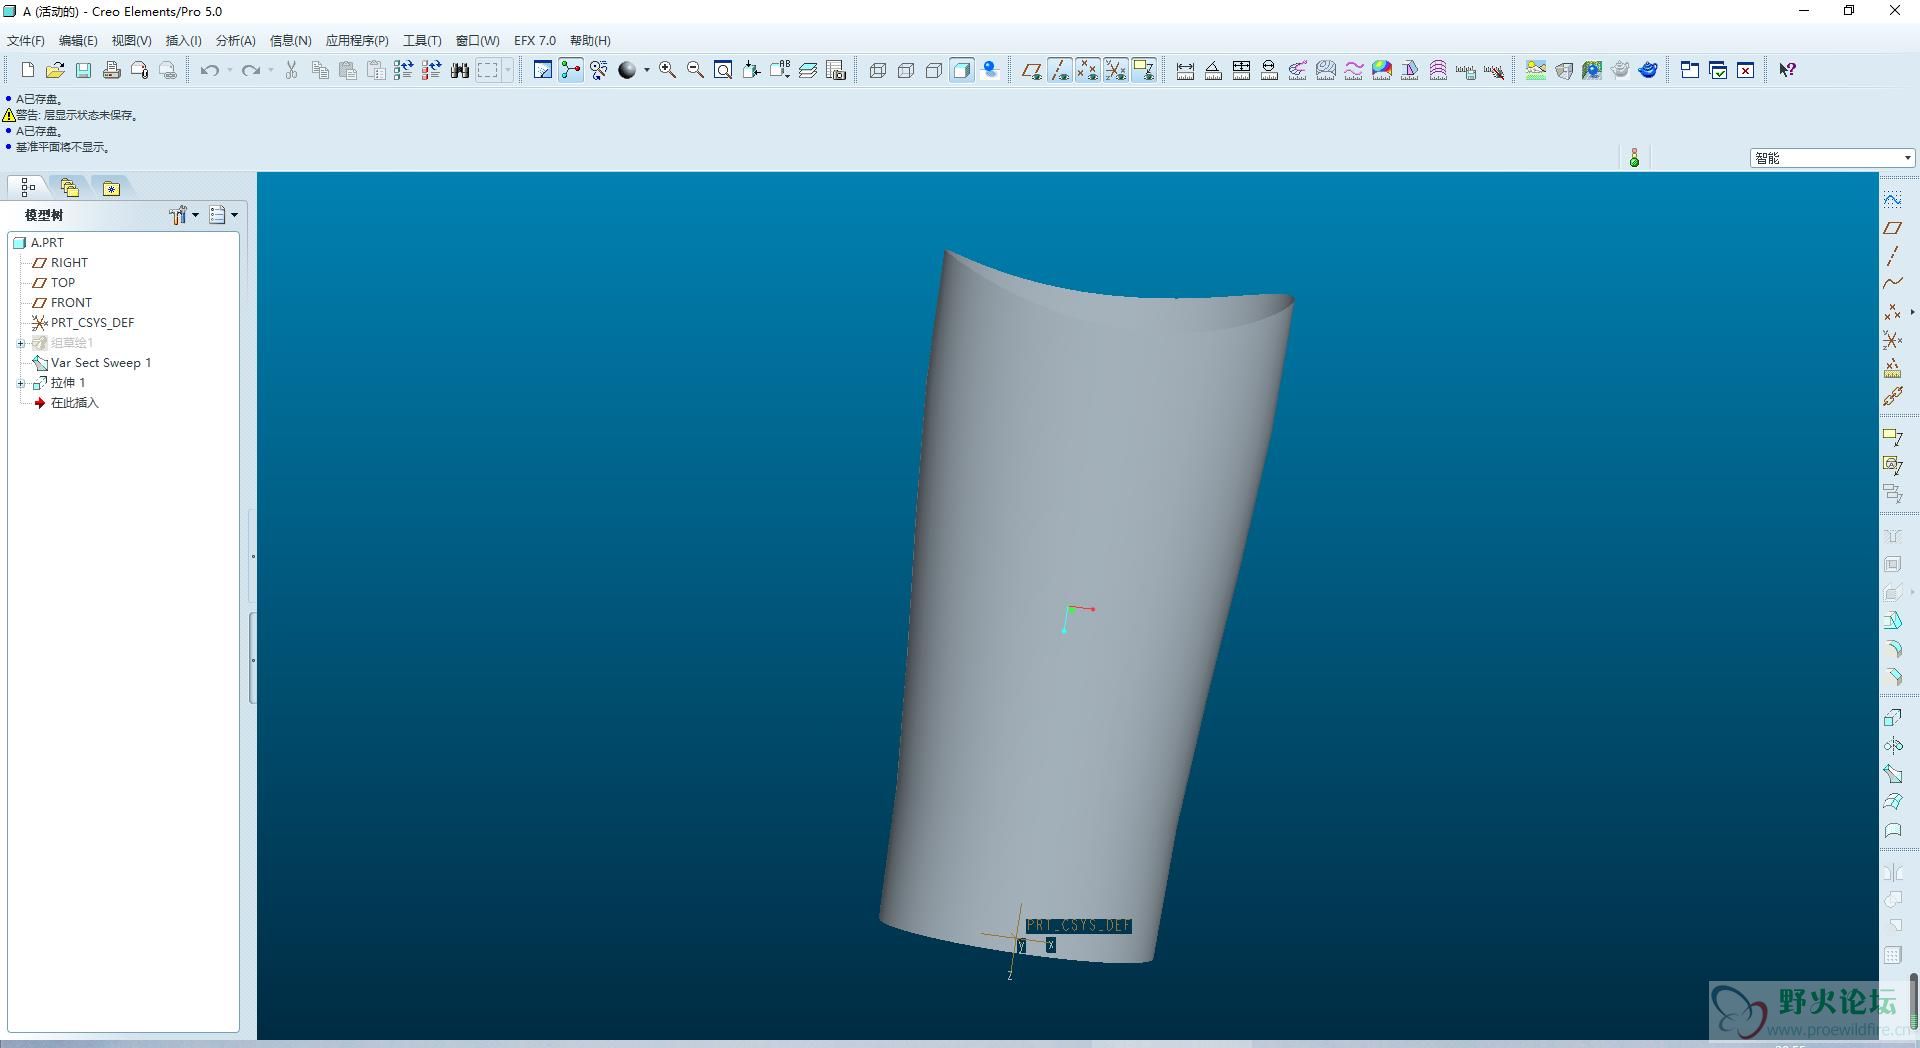This screenshot has width=1920, height=1048.
Task: Toggle datum points display
Action: click(x=1088, y=70)
